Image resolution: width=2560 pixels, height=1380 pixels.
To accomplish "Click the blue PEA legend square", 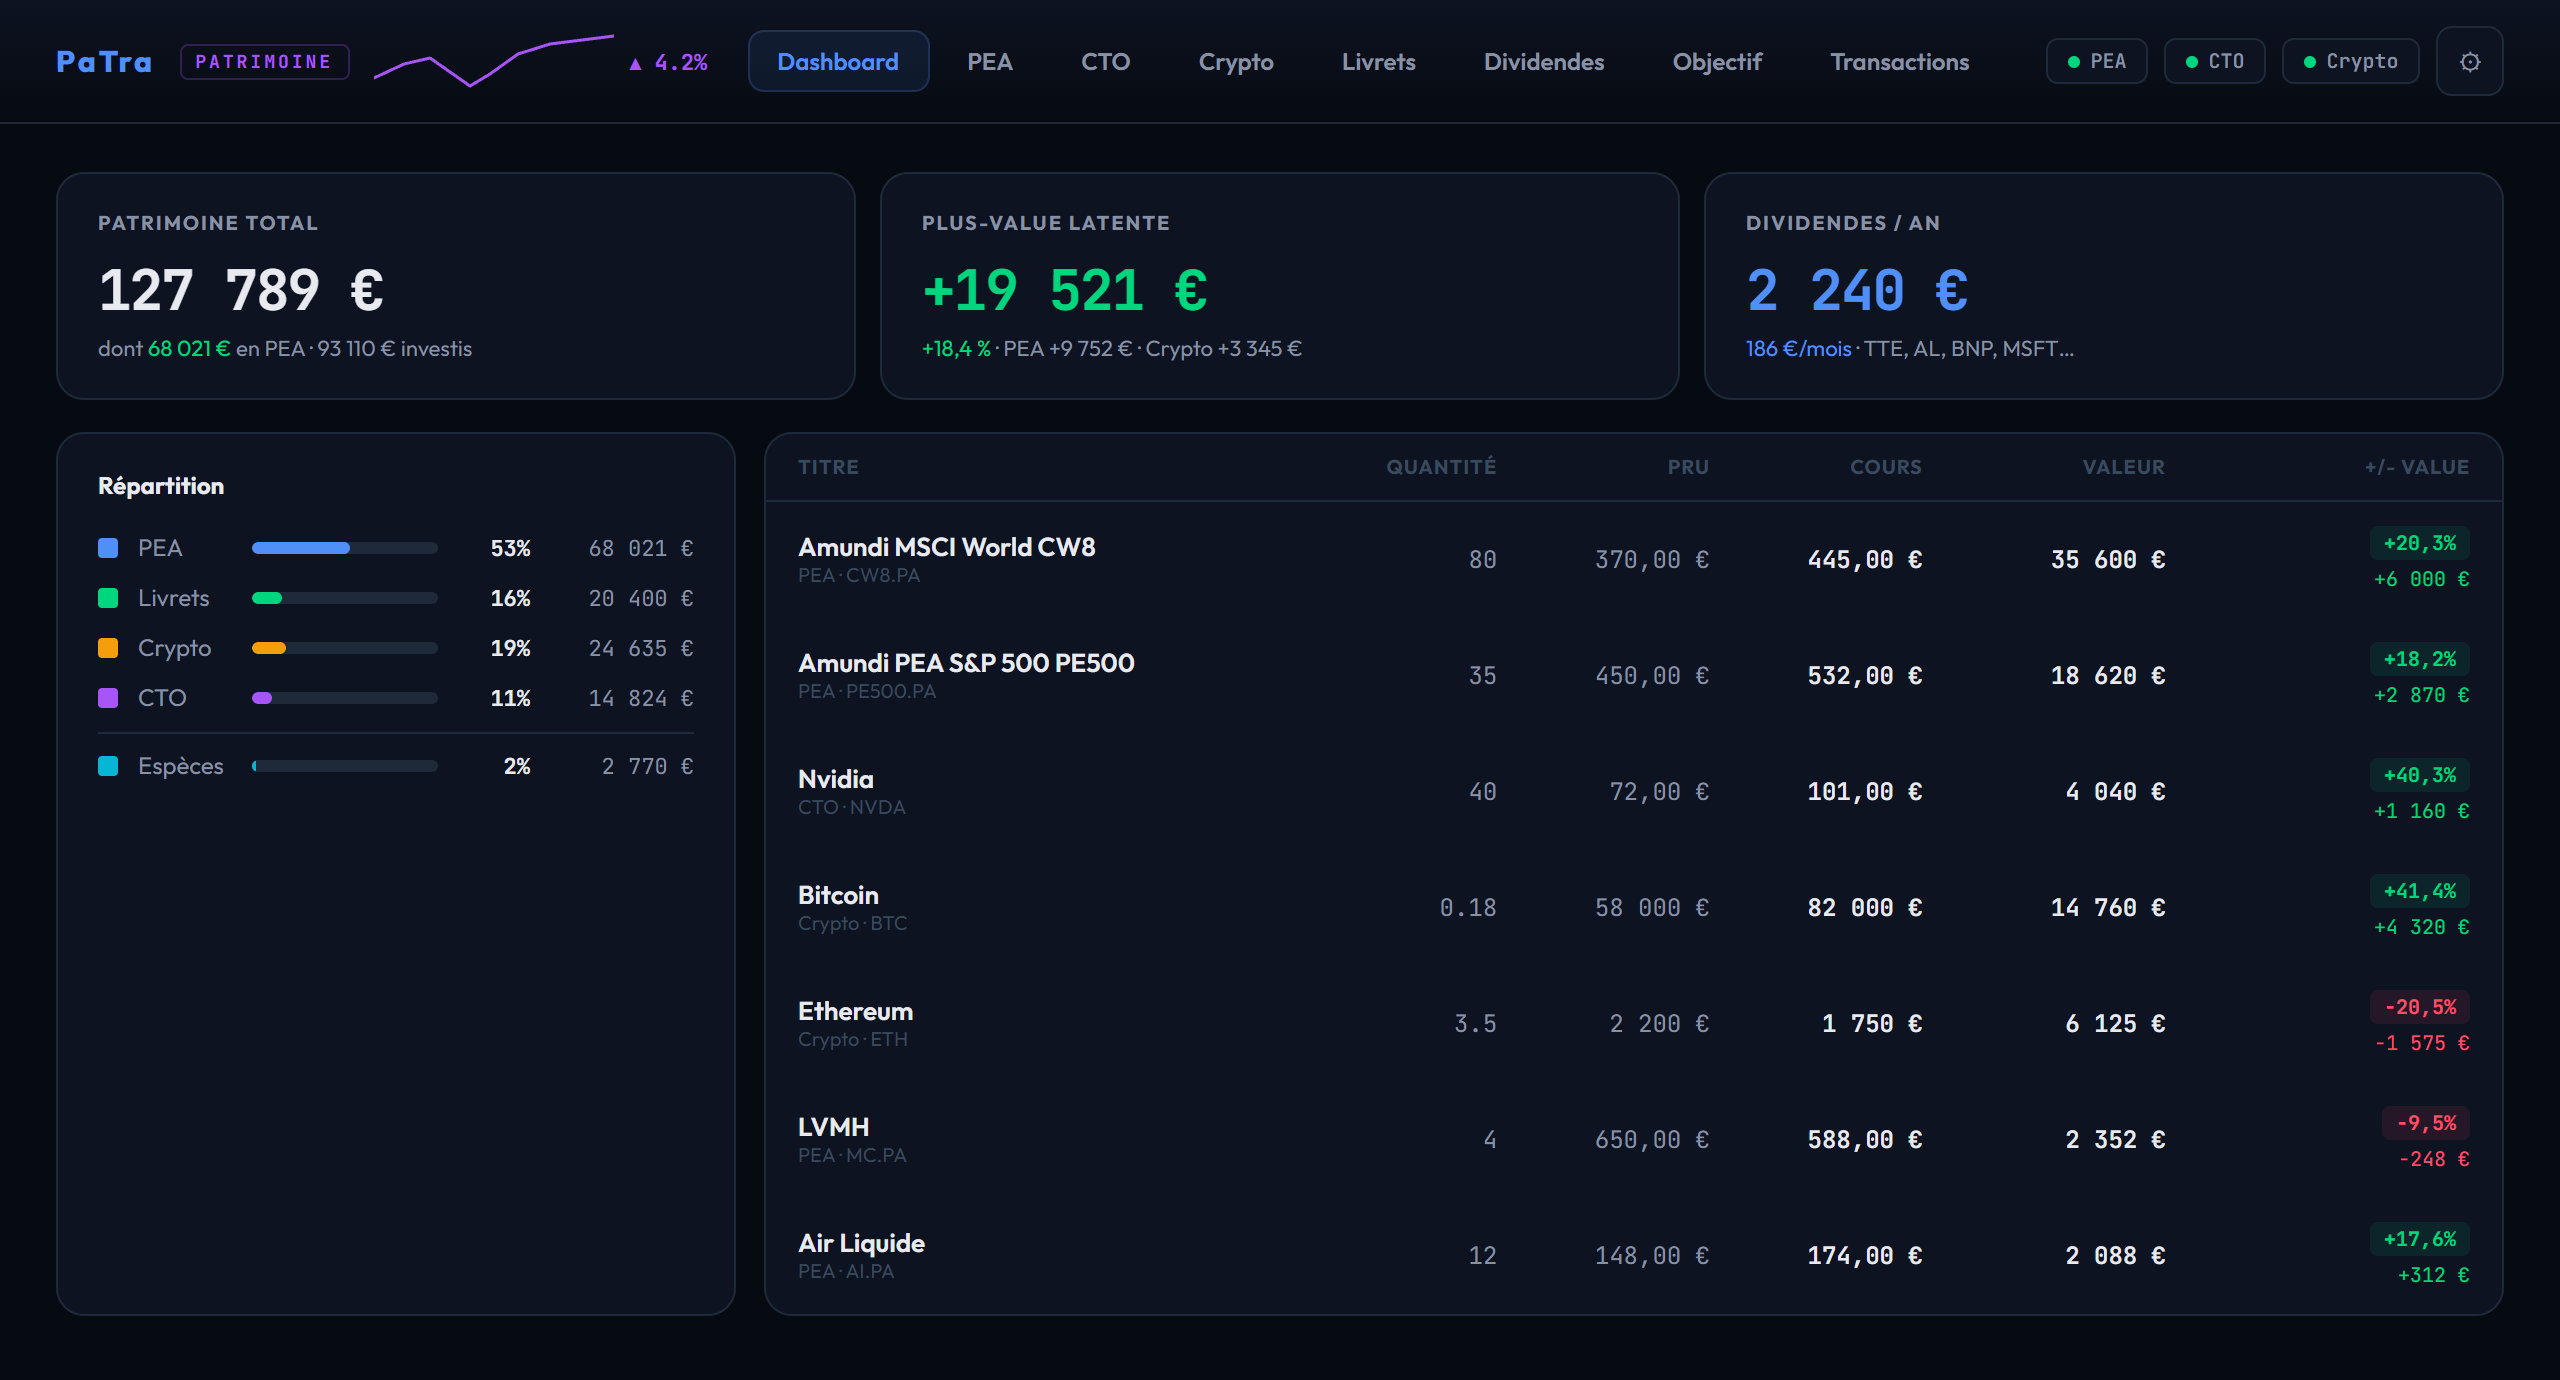I will (109, 547).
